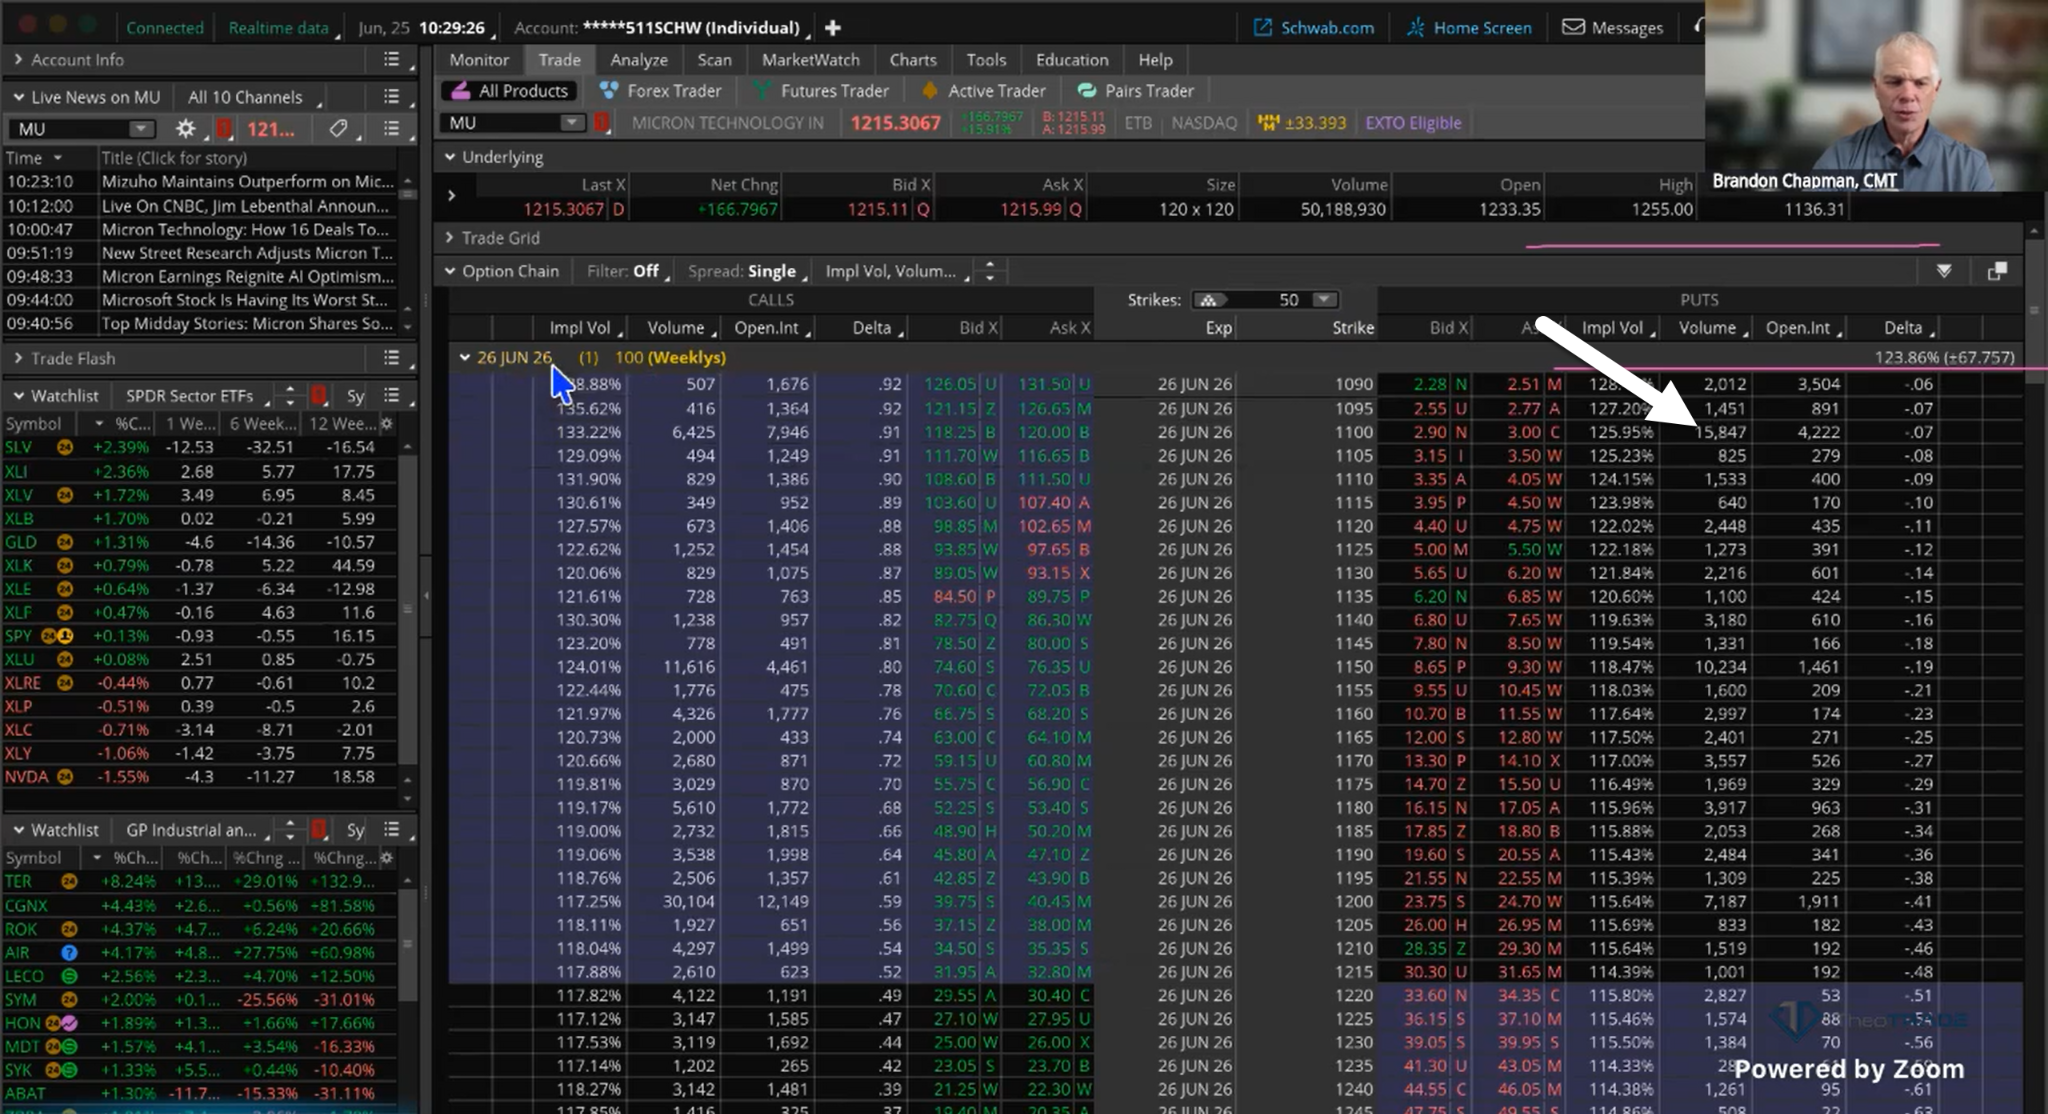2048x1114 pixels.
Task: Open the Impl Vol, Volum... layout dropdown
Action: click(x=895, y=271)
